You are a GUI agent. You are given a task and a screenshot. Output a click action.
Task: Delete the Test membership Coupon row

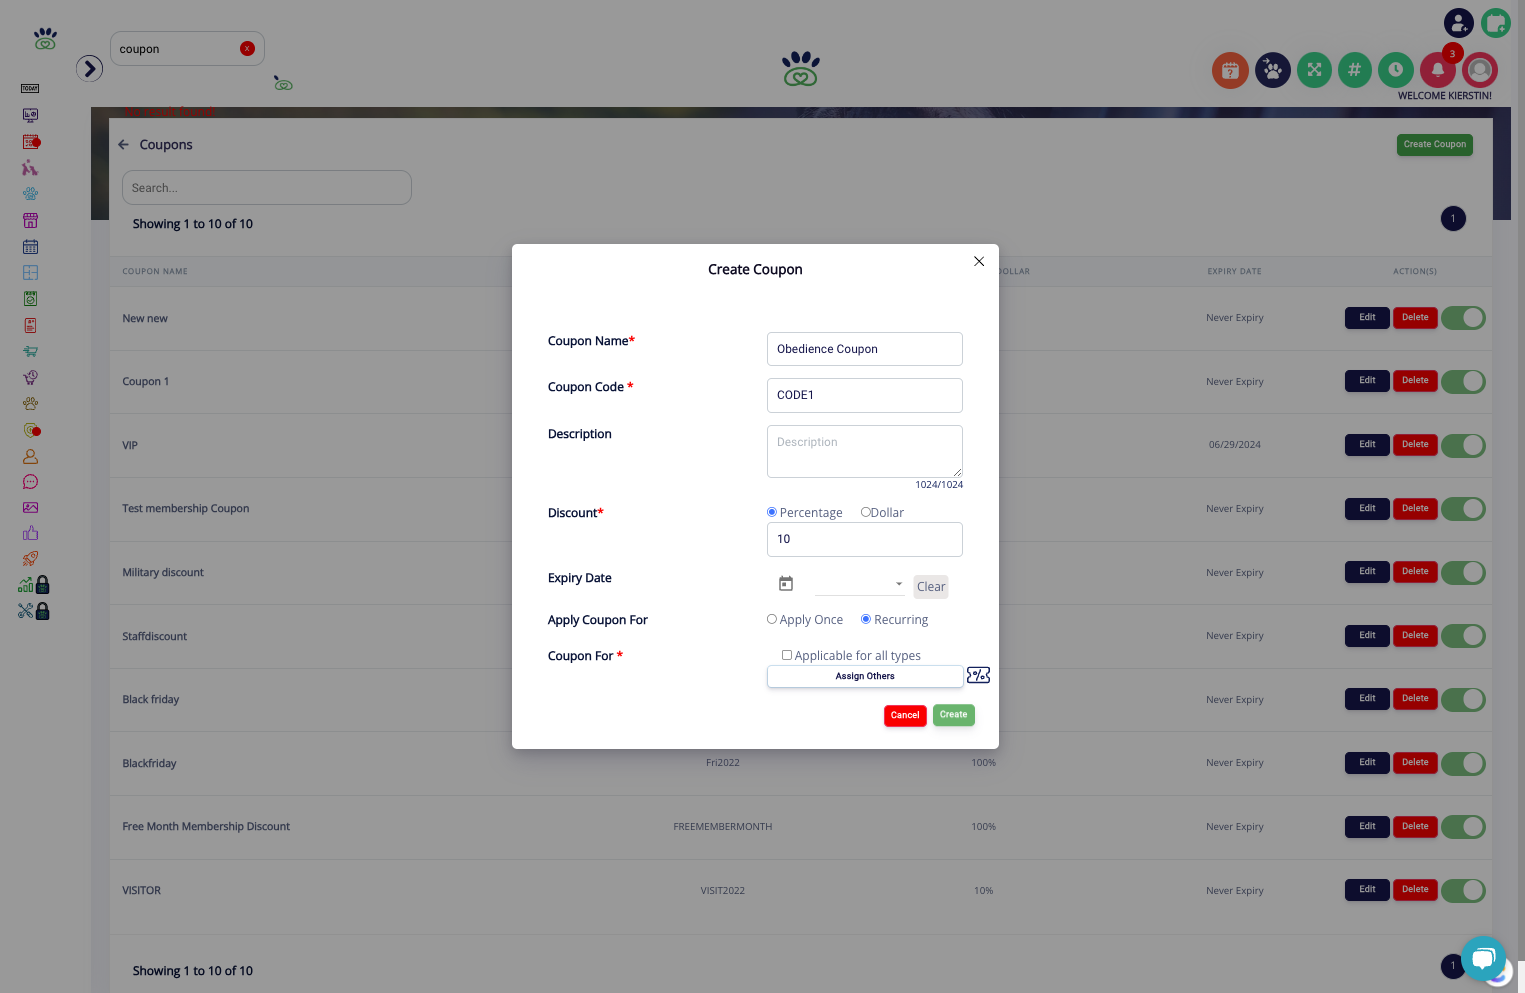(1415, 508)
